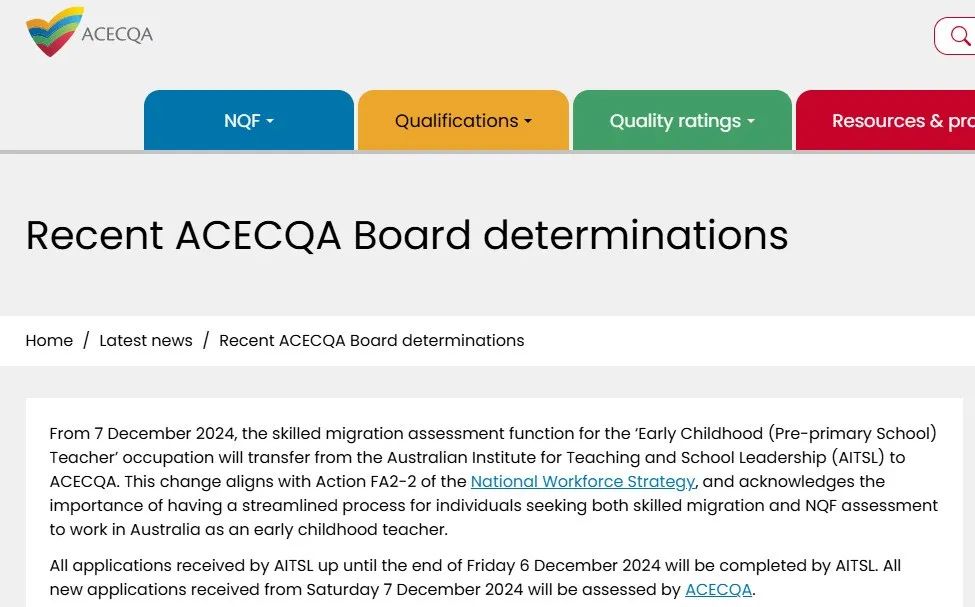Click the Recent ACECQA Board determinations page heading
The width and height of the screenshot is (975, 607).
click(x=407, y=235)
